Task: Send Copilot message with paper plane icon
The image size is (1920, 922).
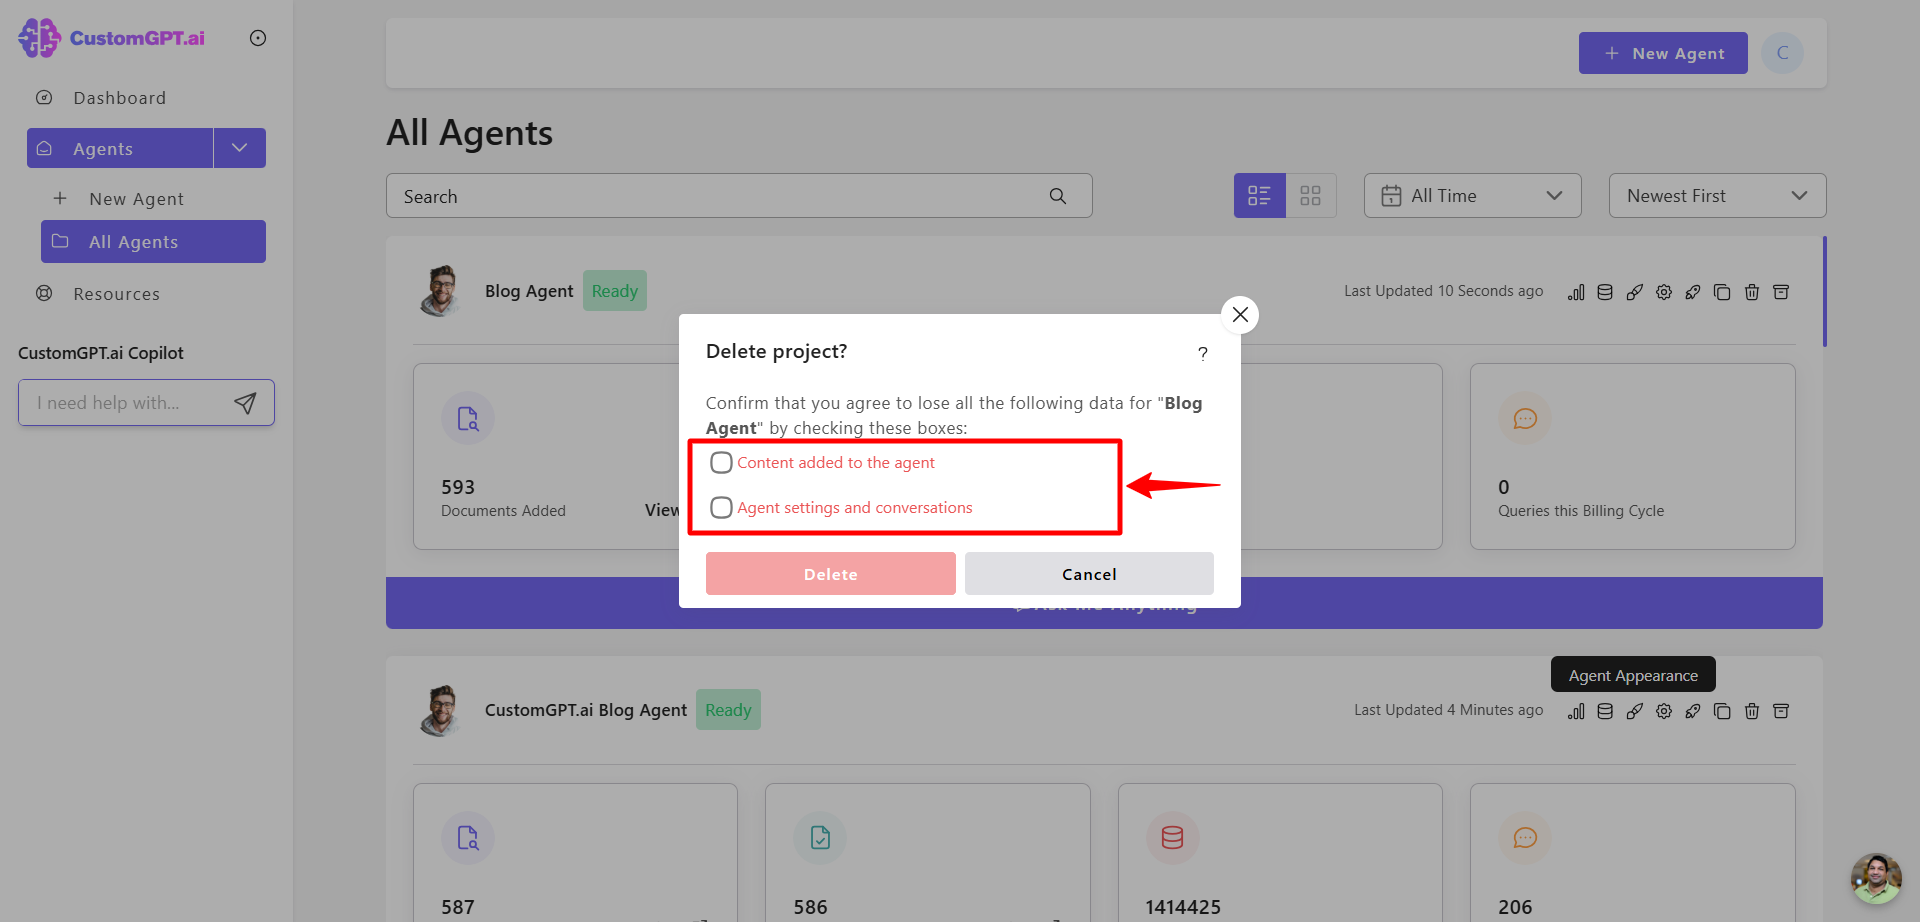Action: coord(245,403)
